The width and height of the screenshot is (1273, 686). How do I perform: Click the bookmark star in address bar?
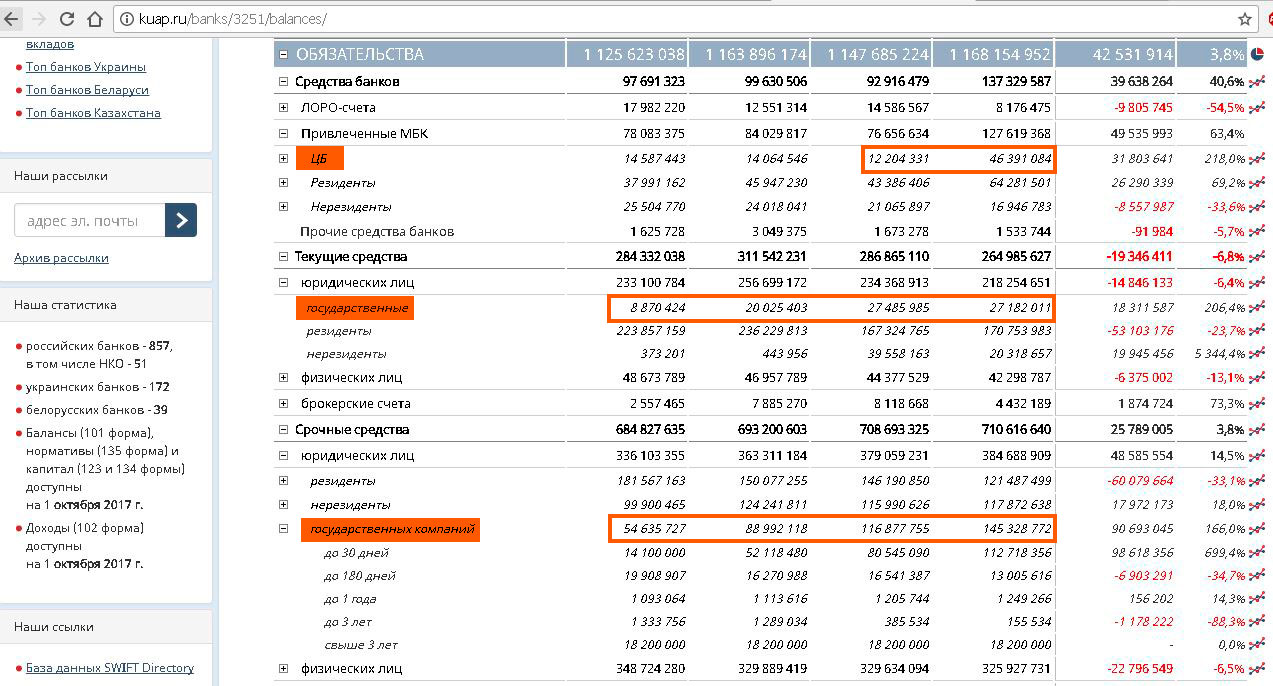tap(1245, 19)
